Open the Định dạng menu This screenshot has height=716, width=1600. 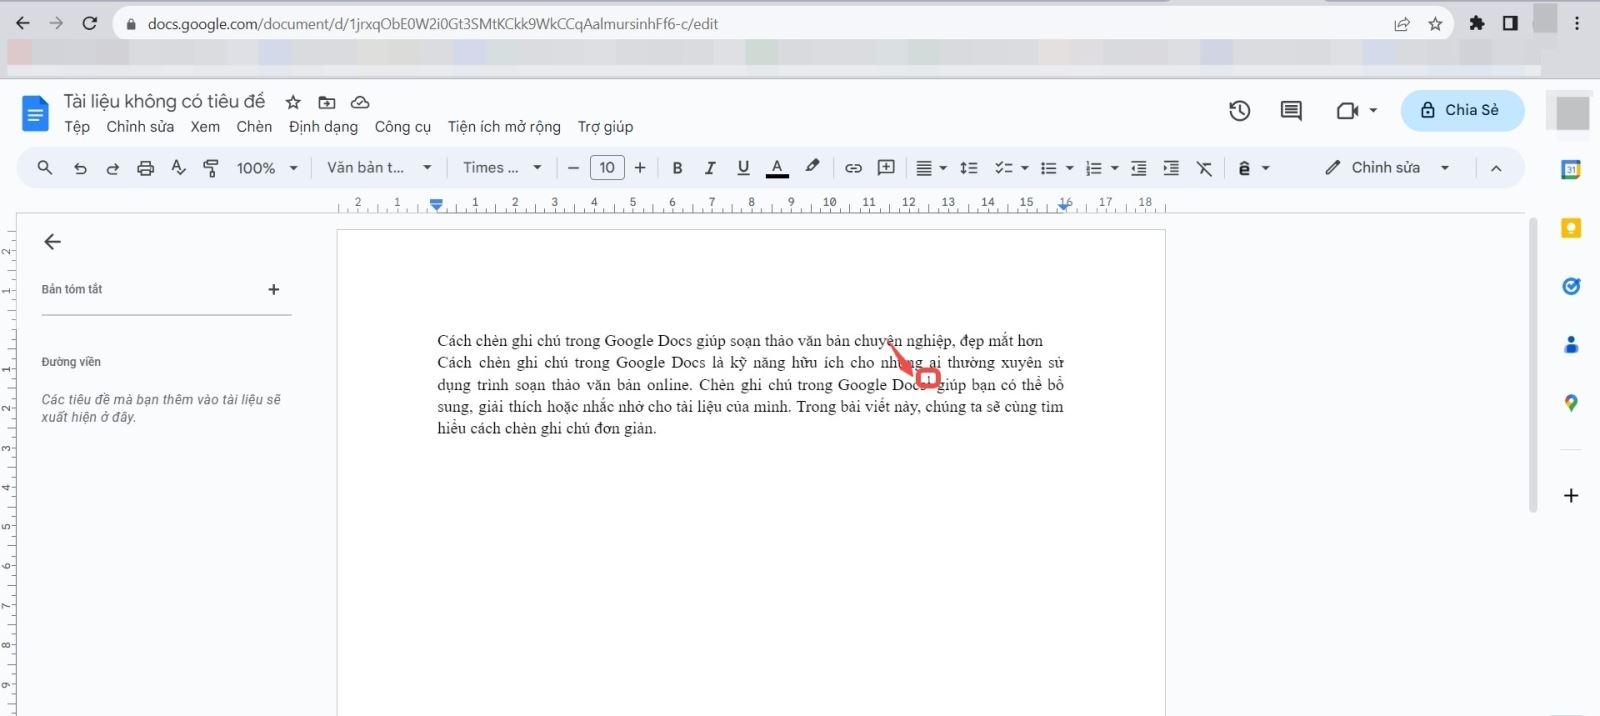pyautogui.click(x=323, y=127)
